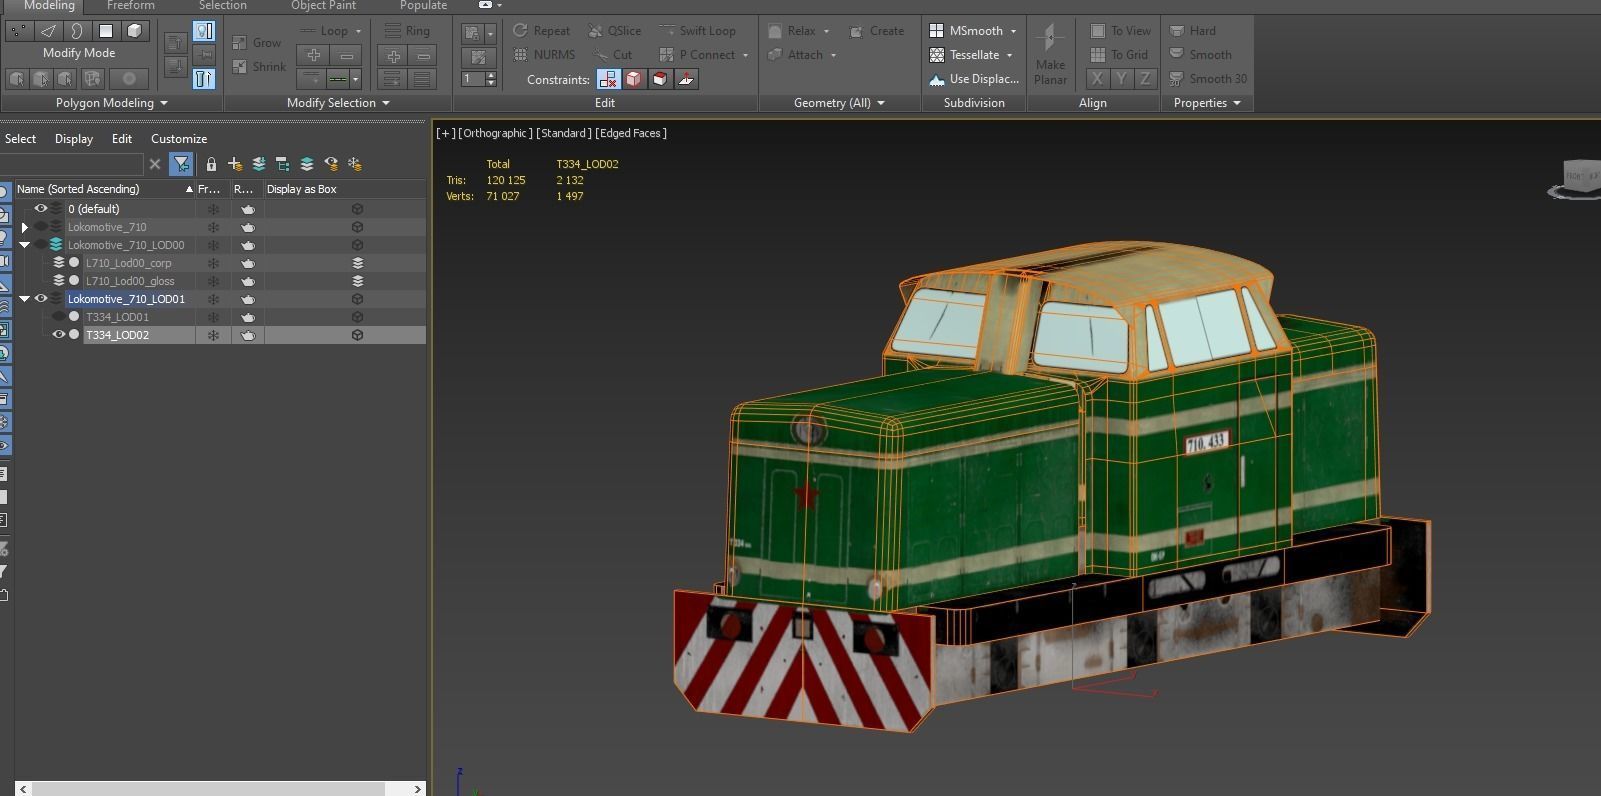Open the Attach dropdown arrow

pos(833,55)
